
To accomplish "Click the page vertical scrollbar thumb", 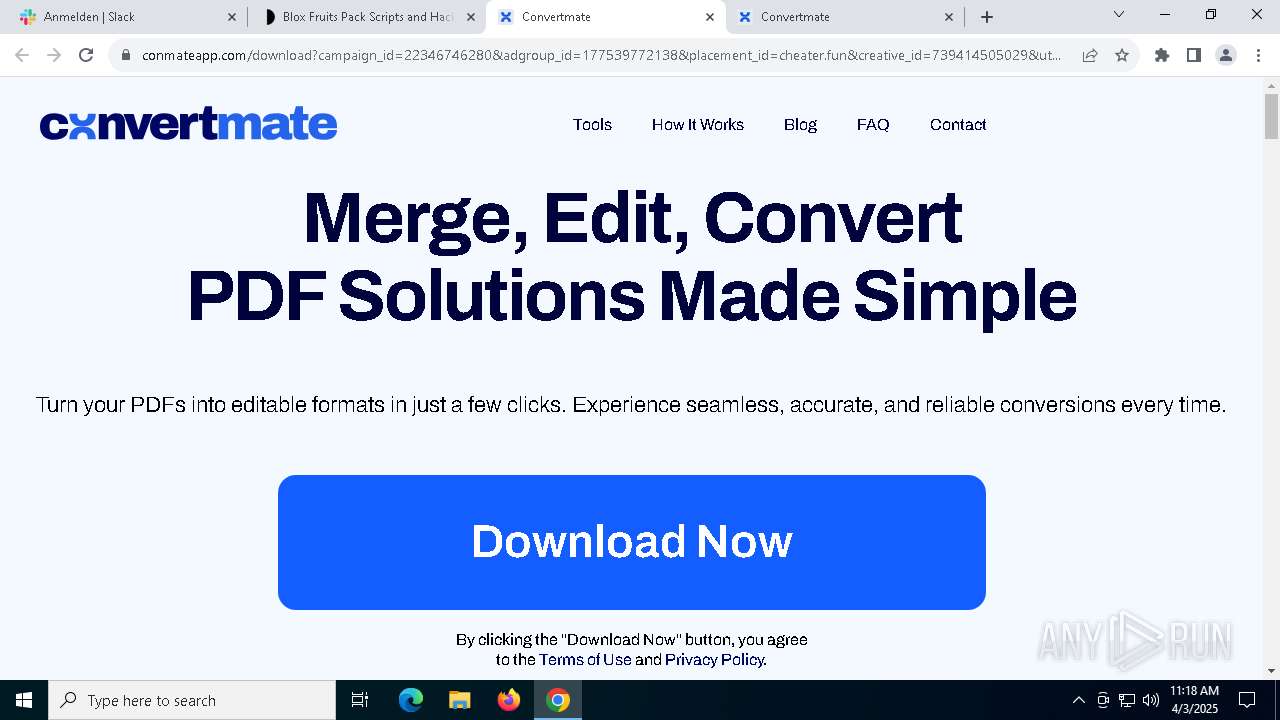I will [1272, 116].
